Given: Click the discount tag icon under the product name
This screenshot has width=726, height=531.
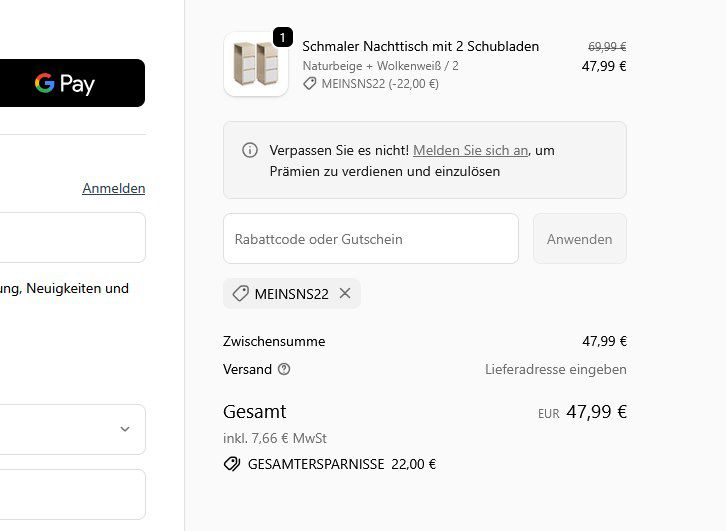Looking at the screenshot, I should (x=310, y=84).
